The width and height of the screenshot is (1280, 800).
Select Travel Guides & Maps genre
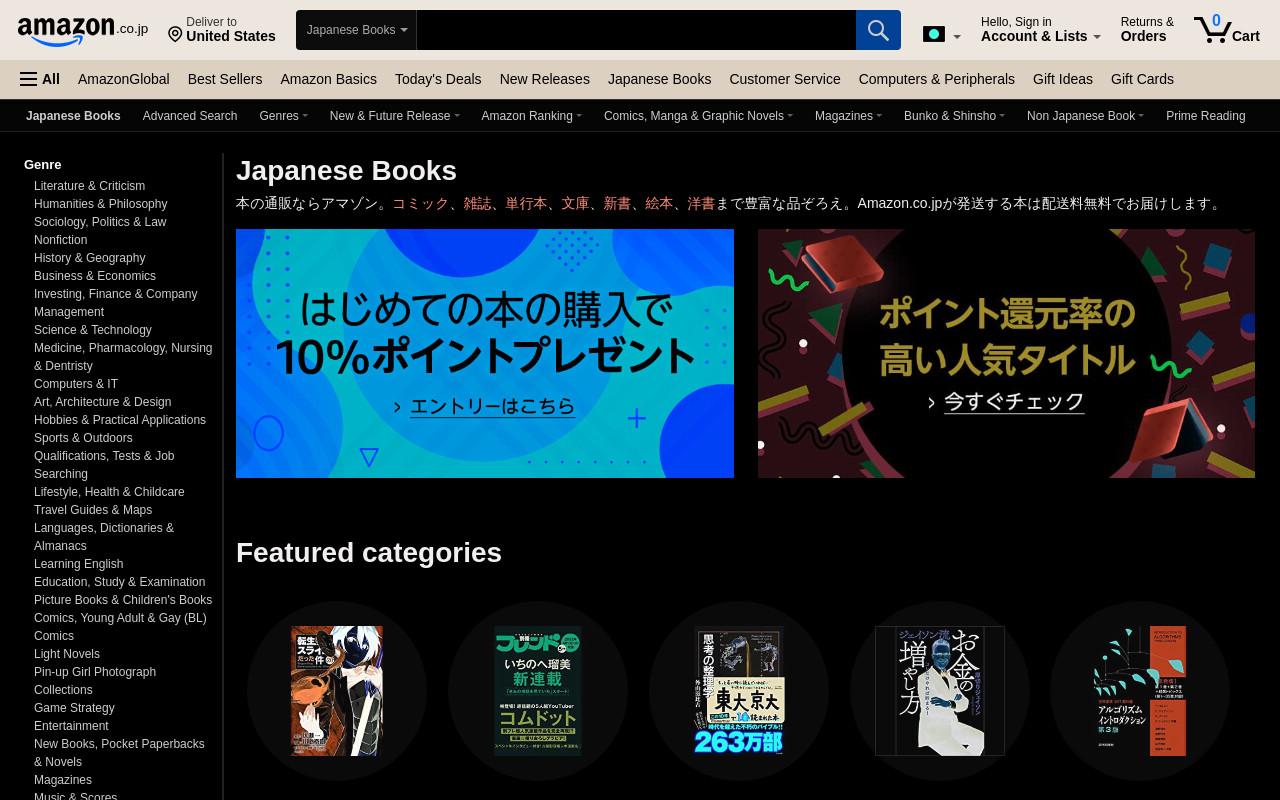[93, 510]
